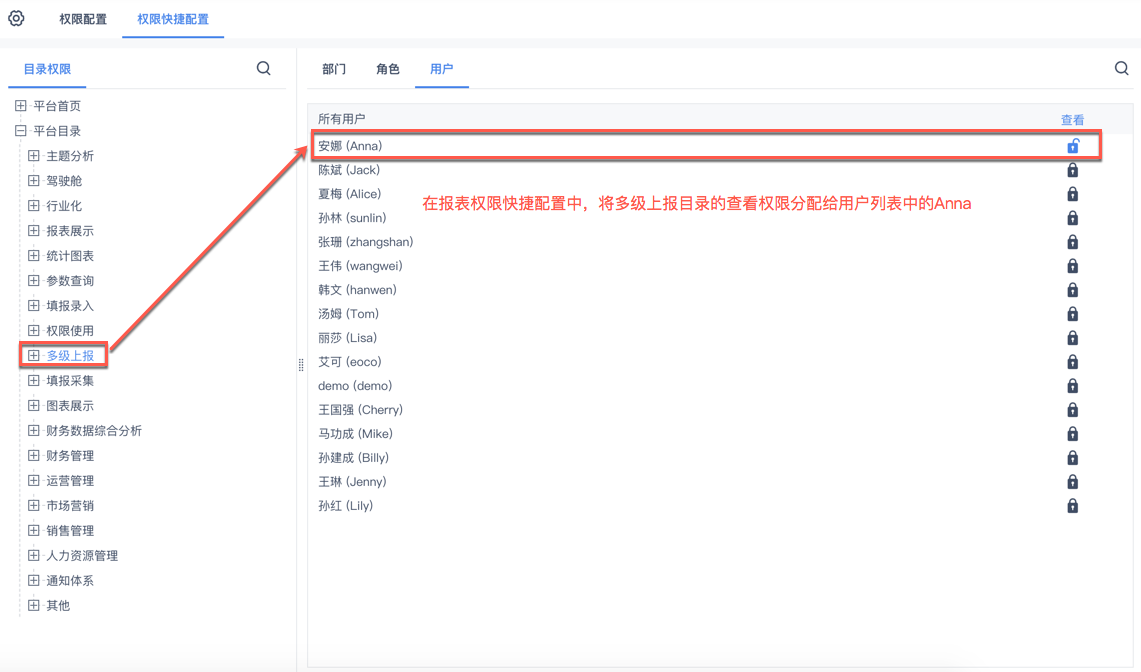Expand the 统计图表 folder
Image resolution: width=1141 pixels, height=672 pixels.
tap(33, 256)
